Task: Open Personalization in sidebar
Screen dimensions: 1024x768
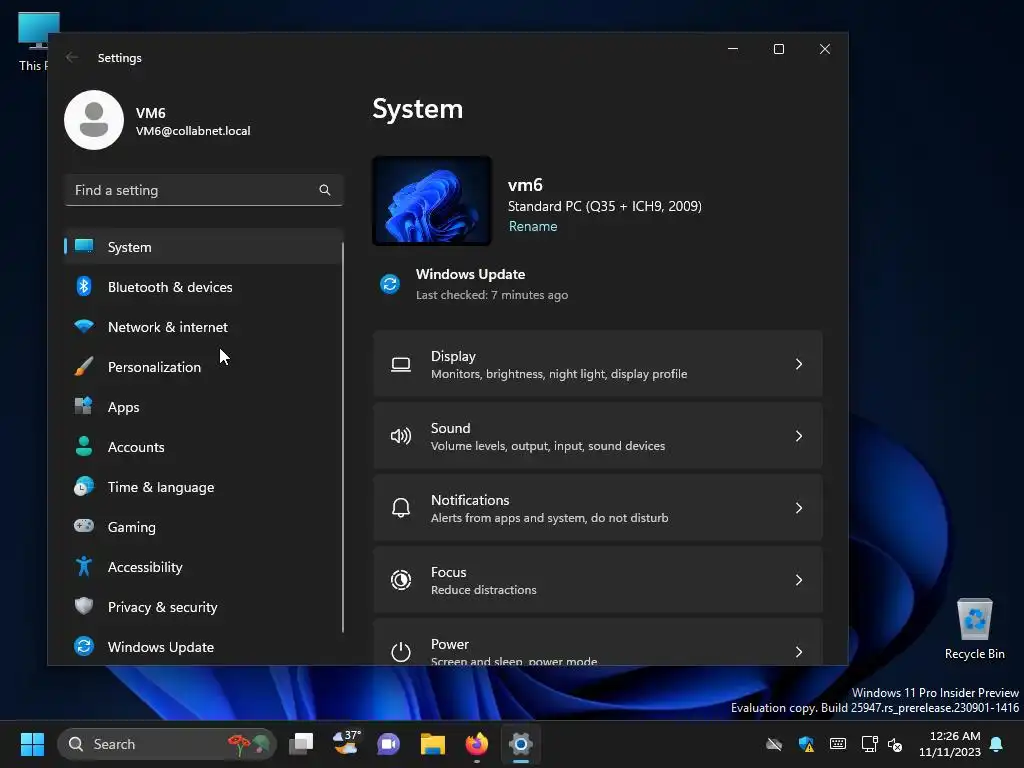Action: point(203,366)
